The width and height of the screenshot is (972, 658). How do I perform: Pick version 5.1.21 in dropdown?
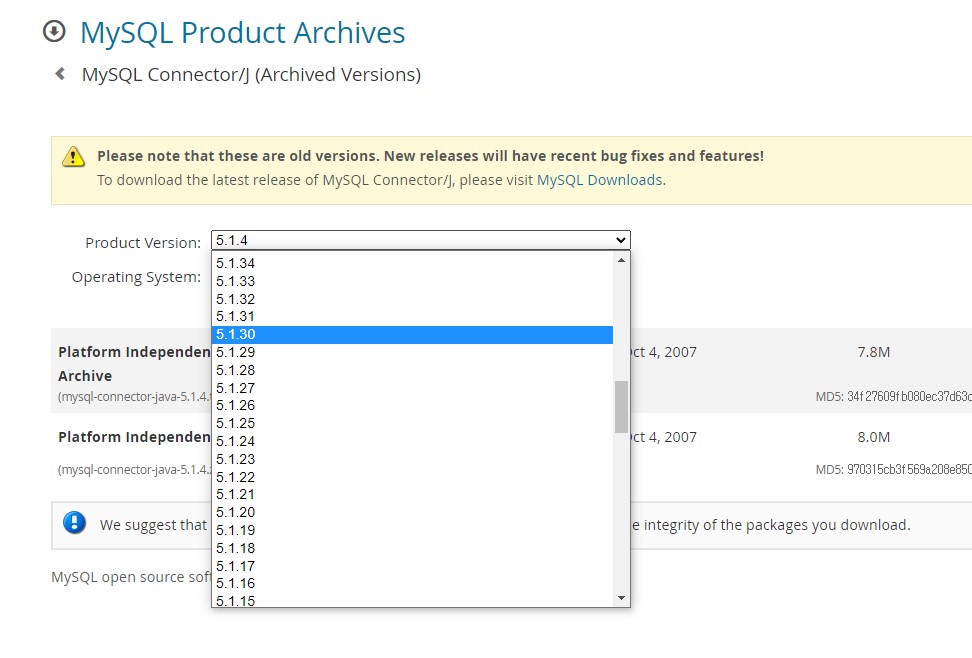[412, 495]
